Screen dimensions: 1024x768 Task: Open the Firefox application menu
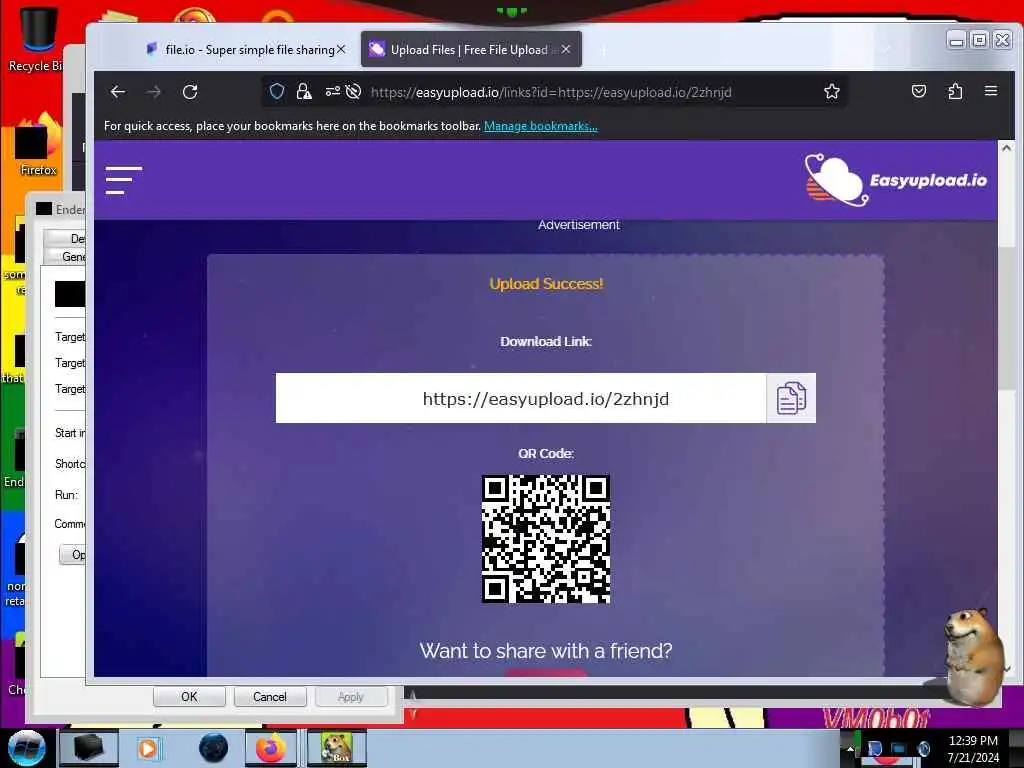pos(991,91)
